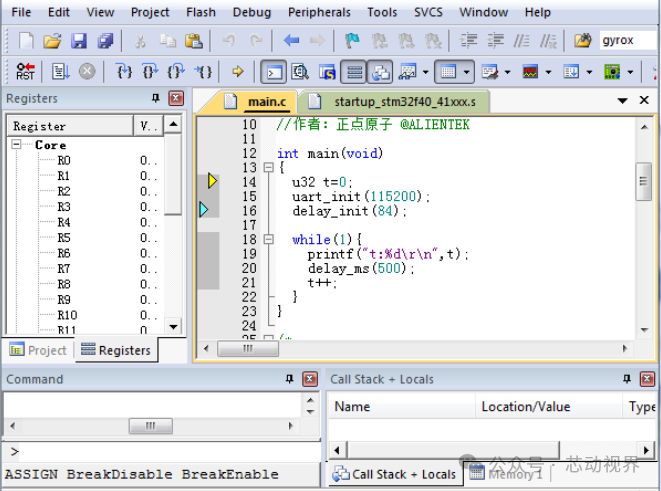Open a file with the folder icon

click(x=52, y=40)
